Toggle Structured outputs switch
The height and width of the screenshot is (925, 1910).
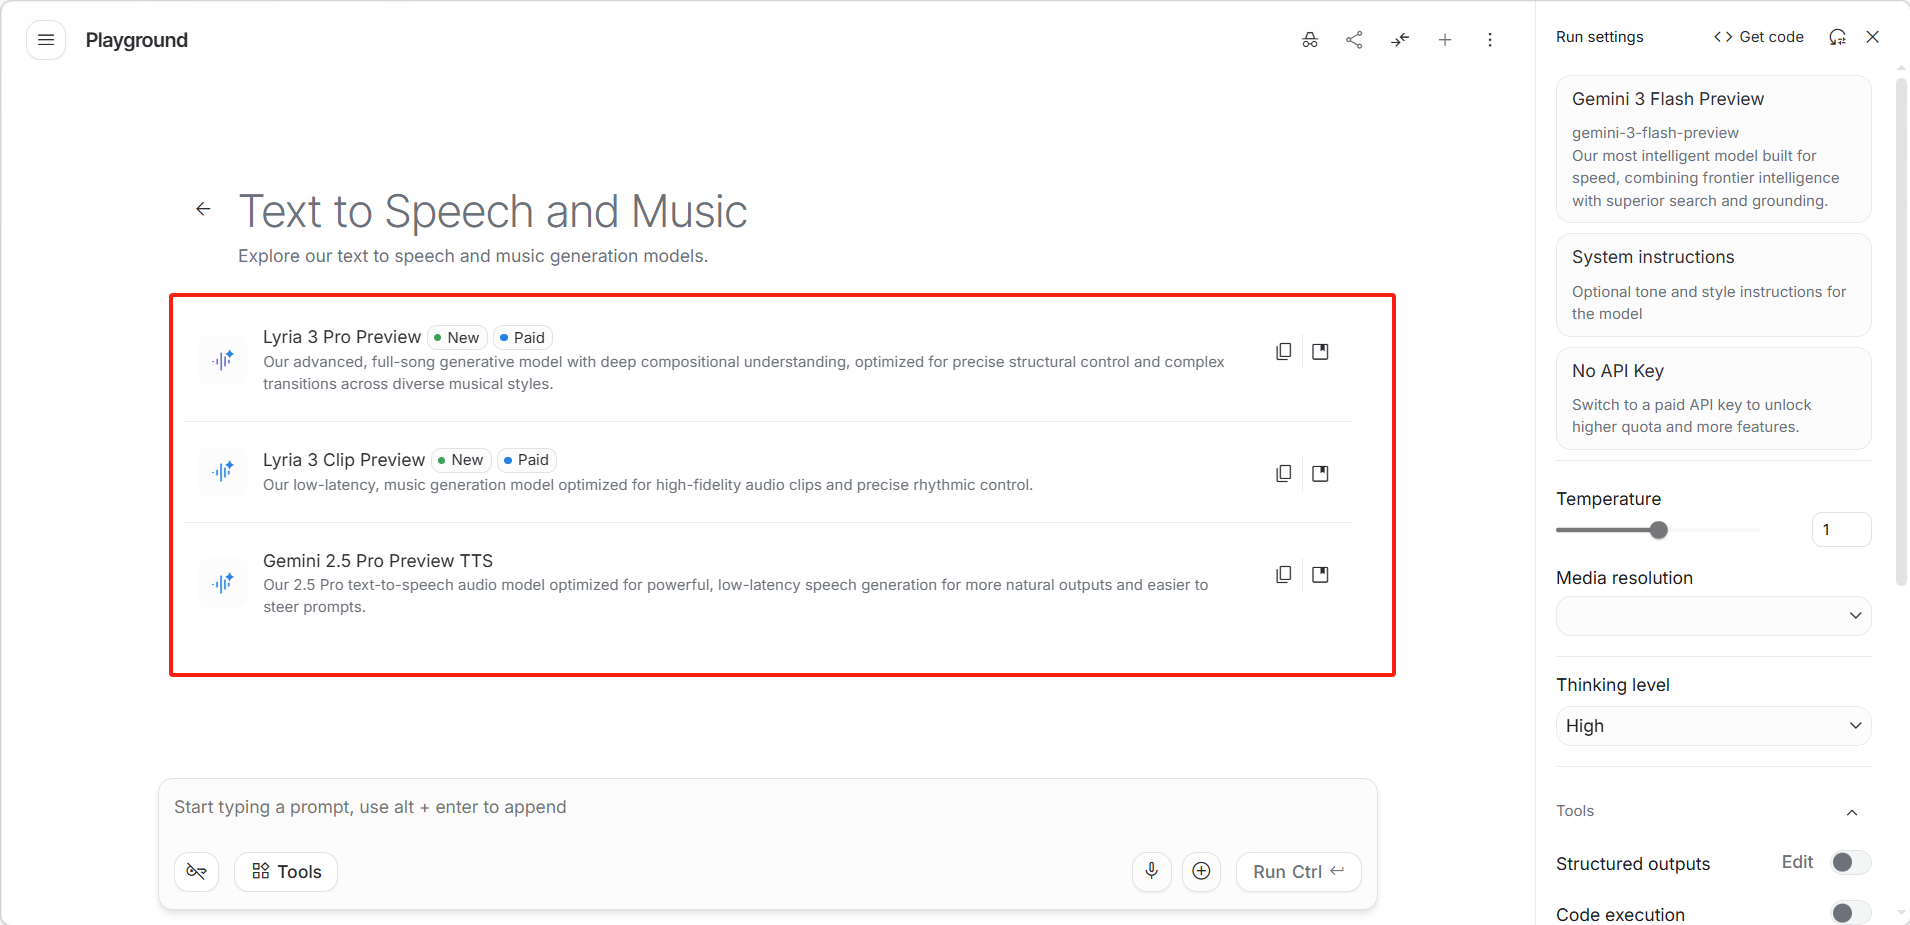(1850, 863)
